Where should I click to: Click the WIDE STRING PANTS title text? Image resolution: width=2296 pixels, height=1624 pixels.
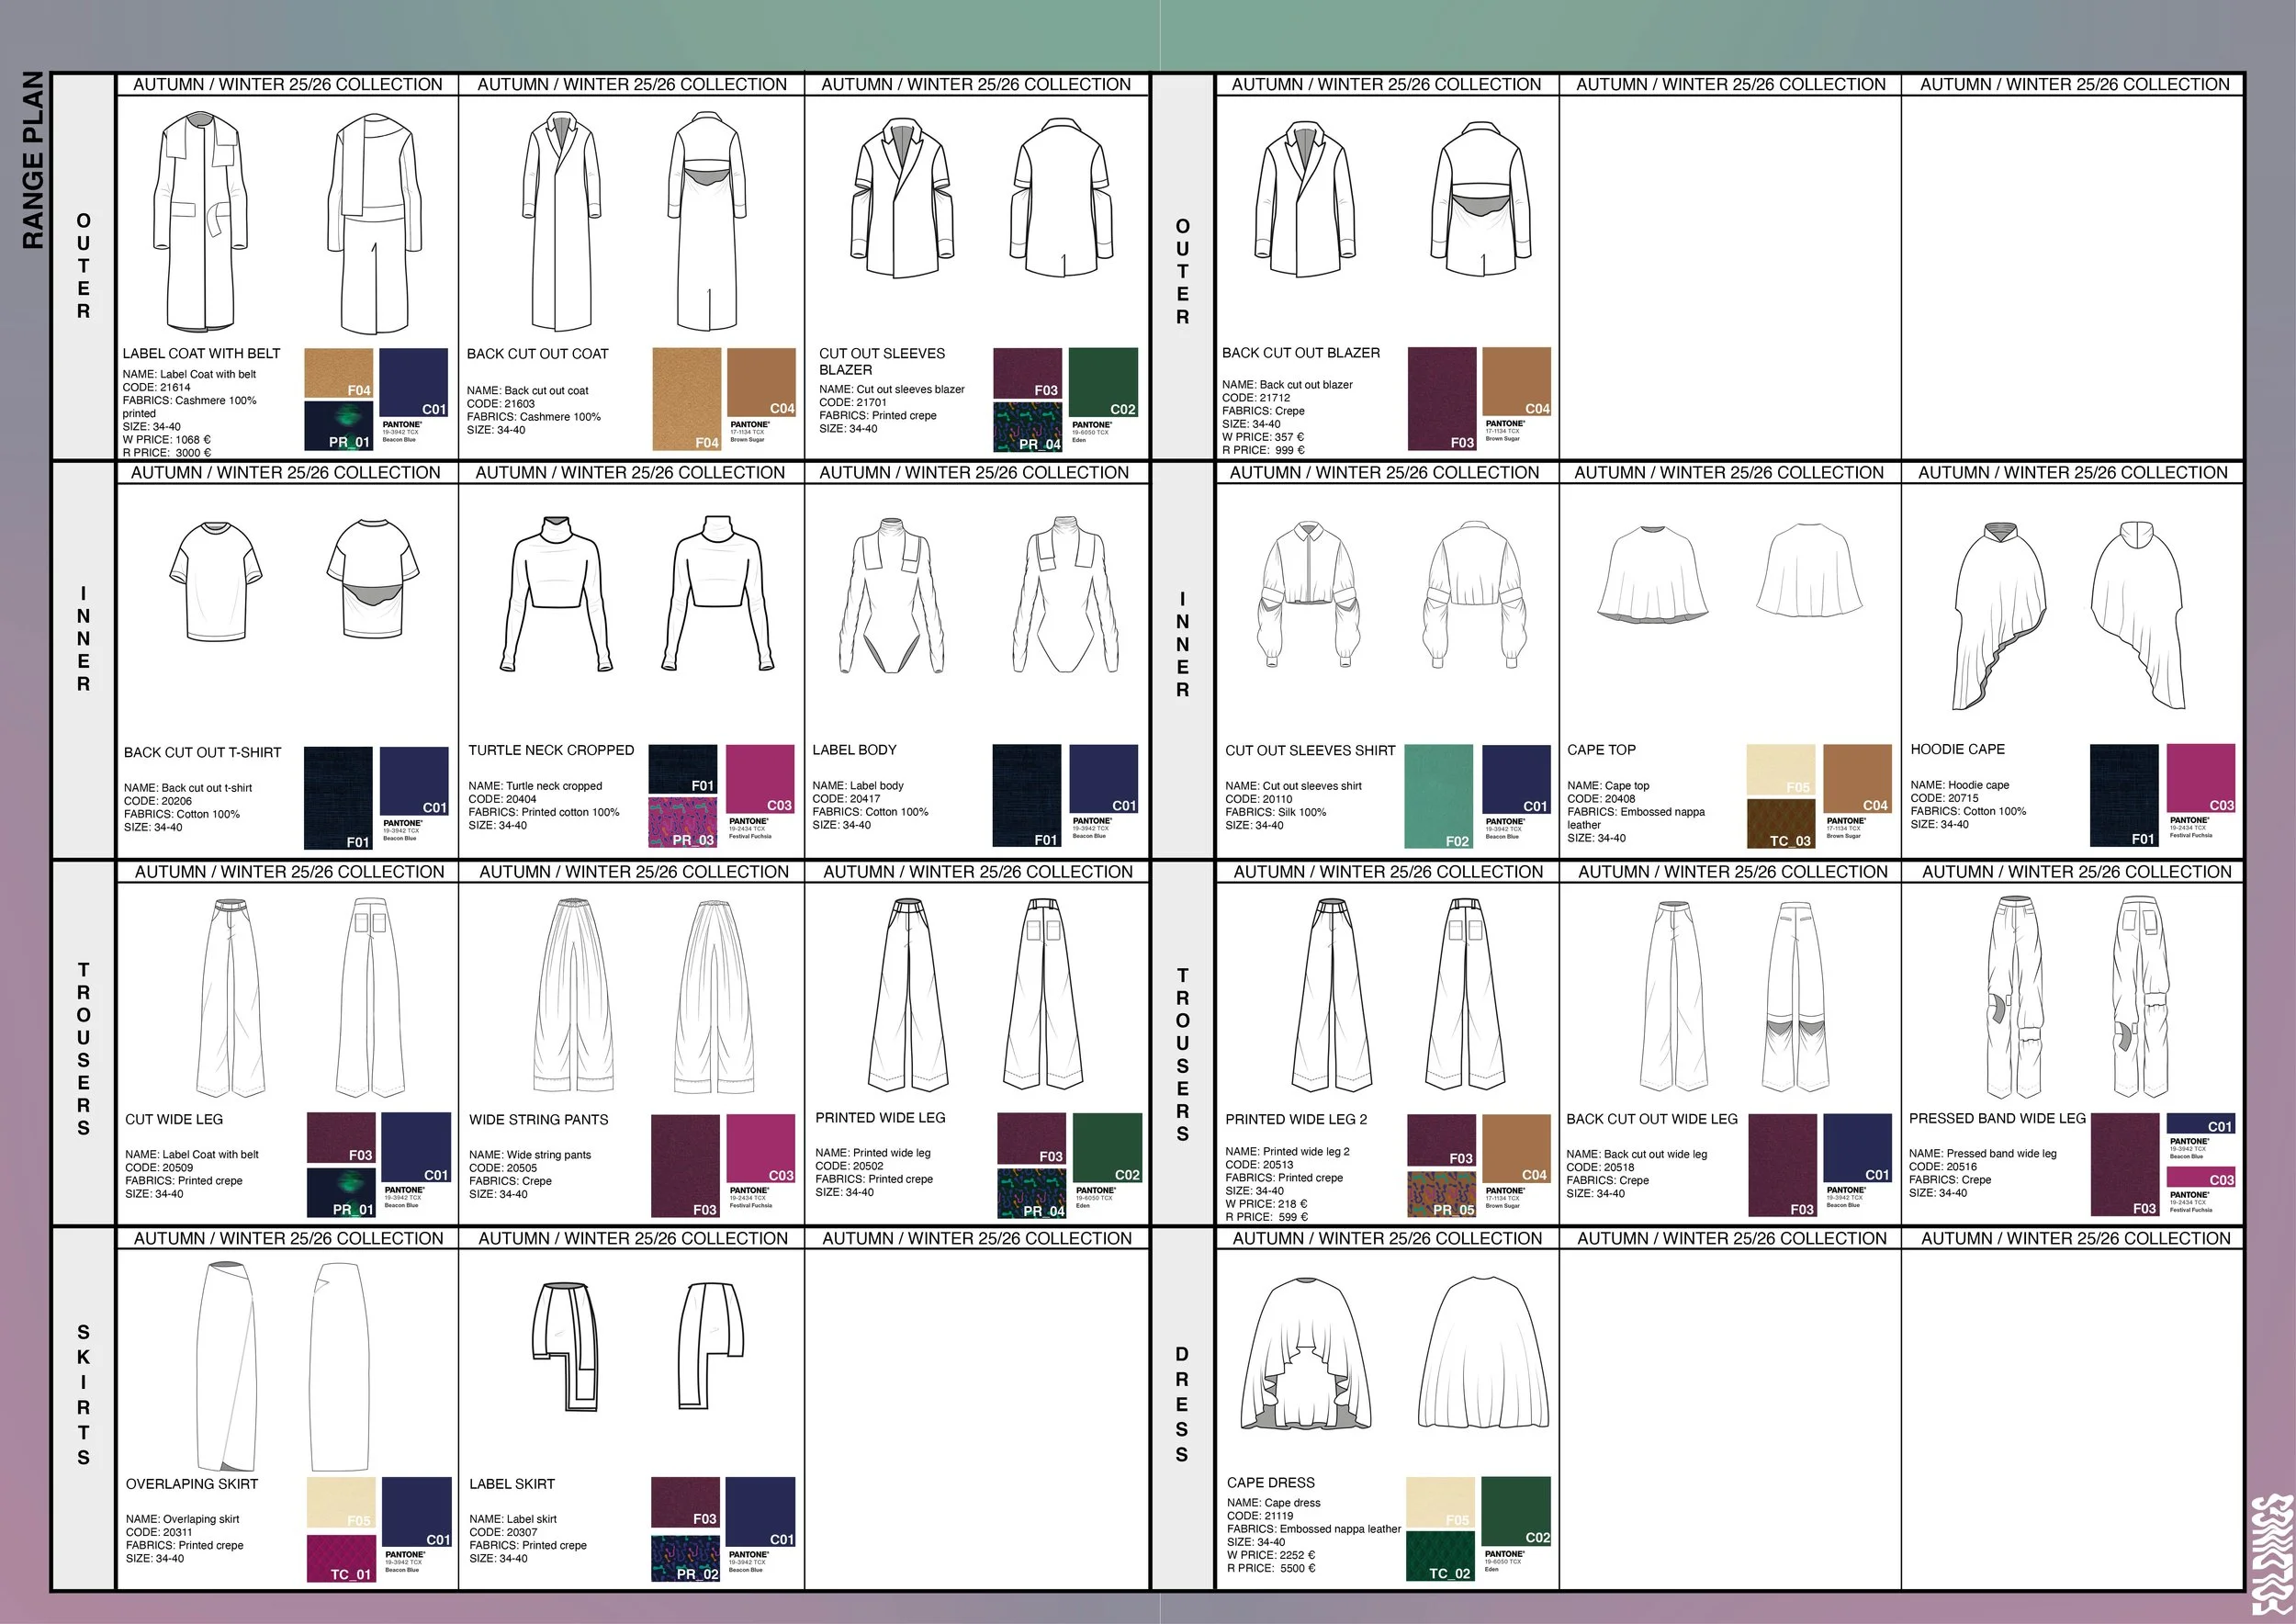[x=538, y=1120]
